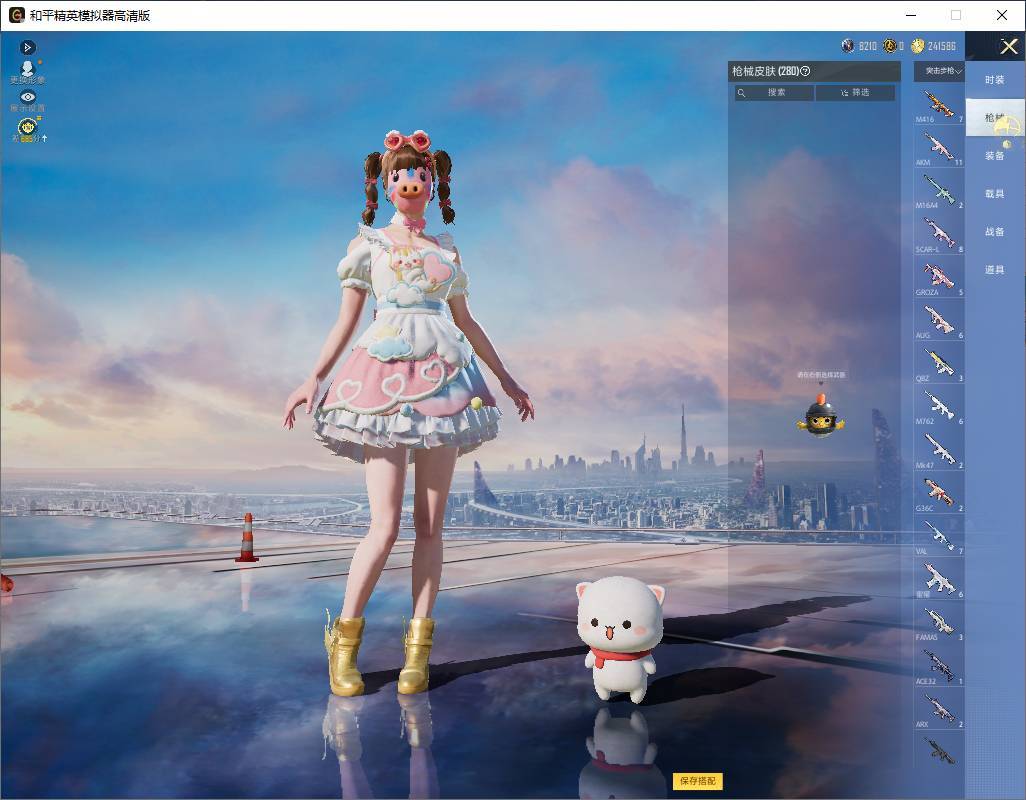
Task: Select the VAL weapon entry
Action: (x=939, y=536)
